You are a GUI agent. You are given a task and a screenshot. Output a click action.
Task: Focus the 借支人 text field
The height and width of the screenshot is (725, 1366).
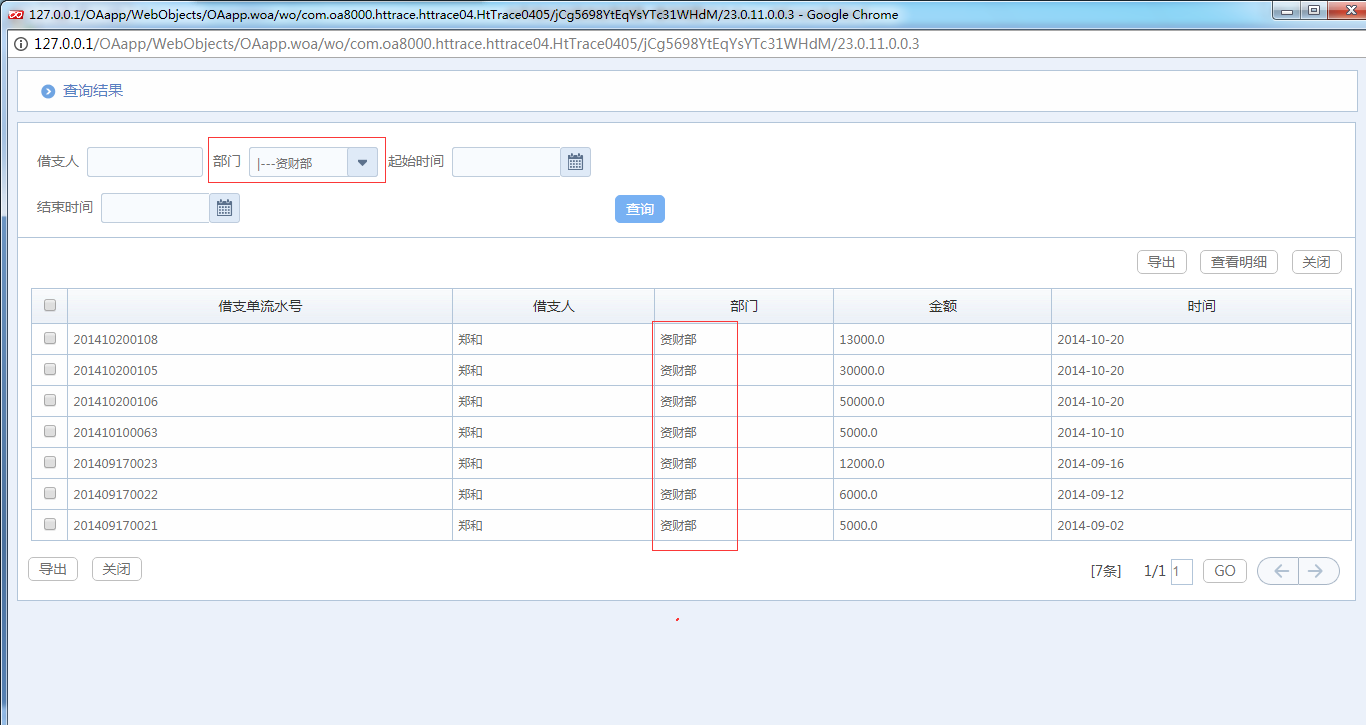tap(145, 162)
